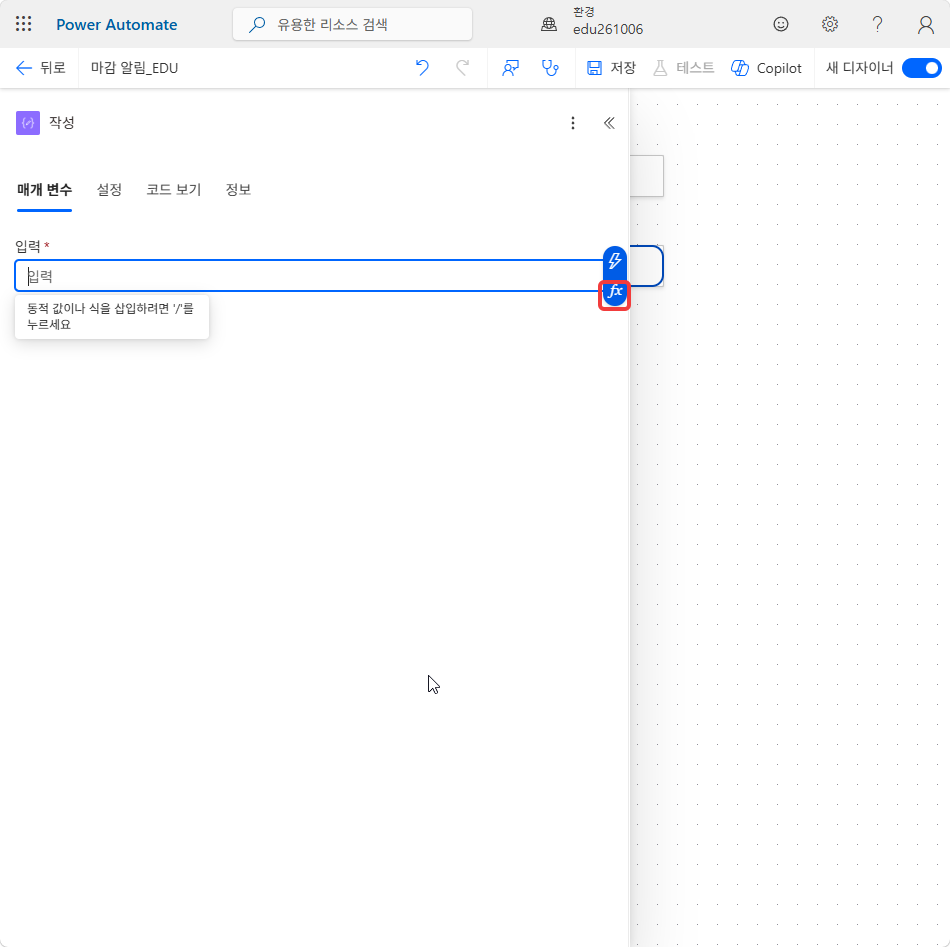Open the 코드 보기 tab

pos(173,190)
